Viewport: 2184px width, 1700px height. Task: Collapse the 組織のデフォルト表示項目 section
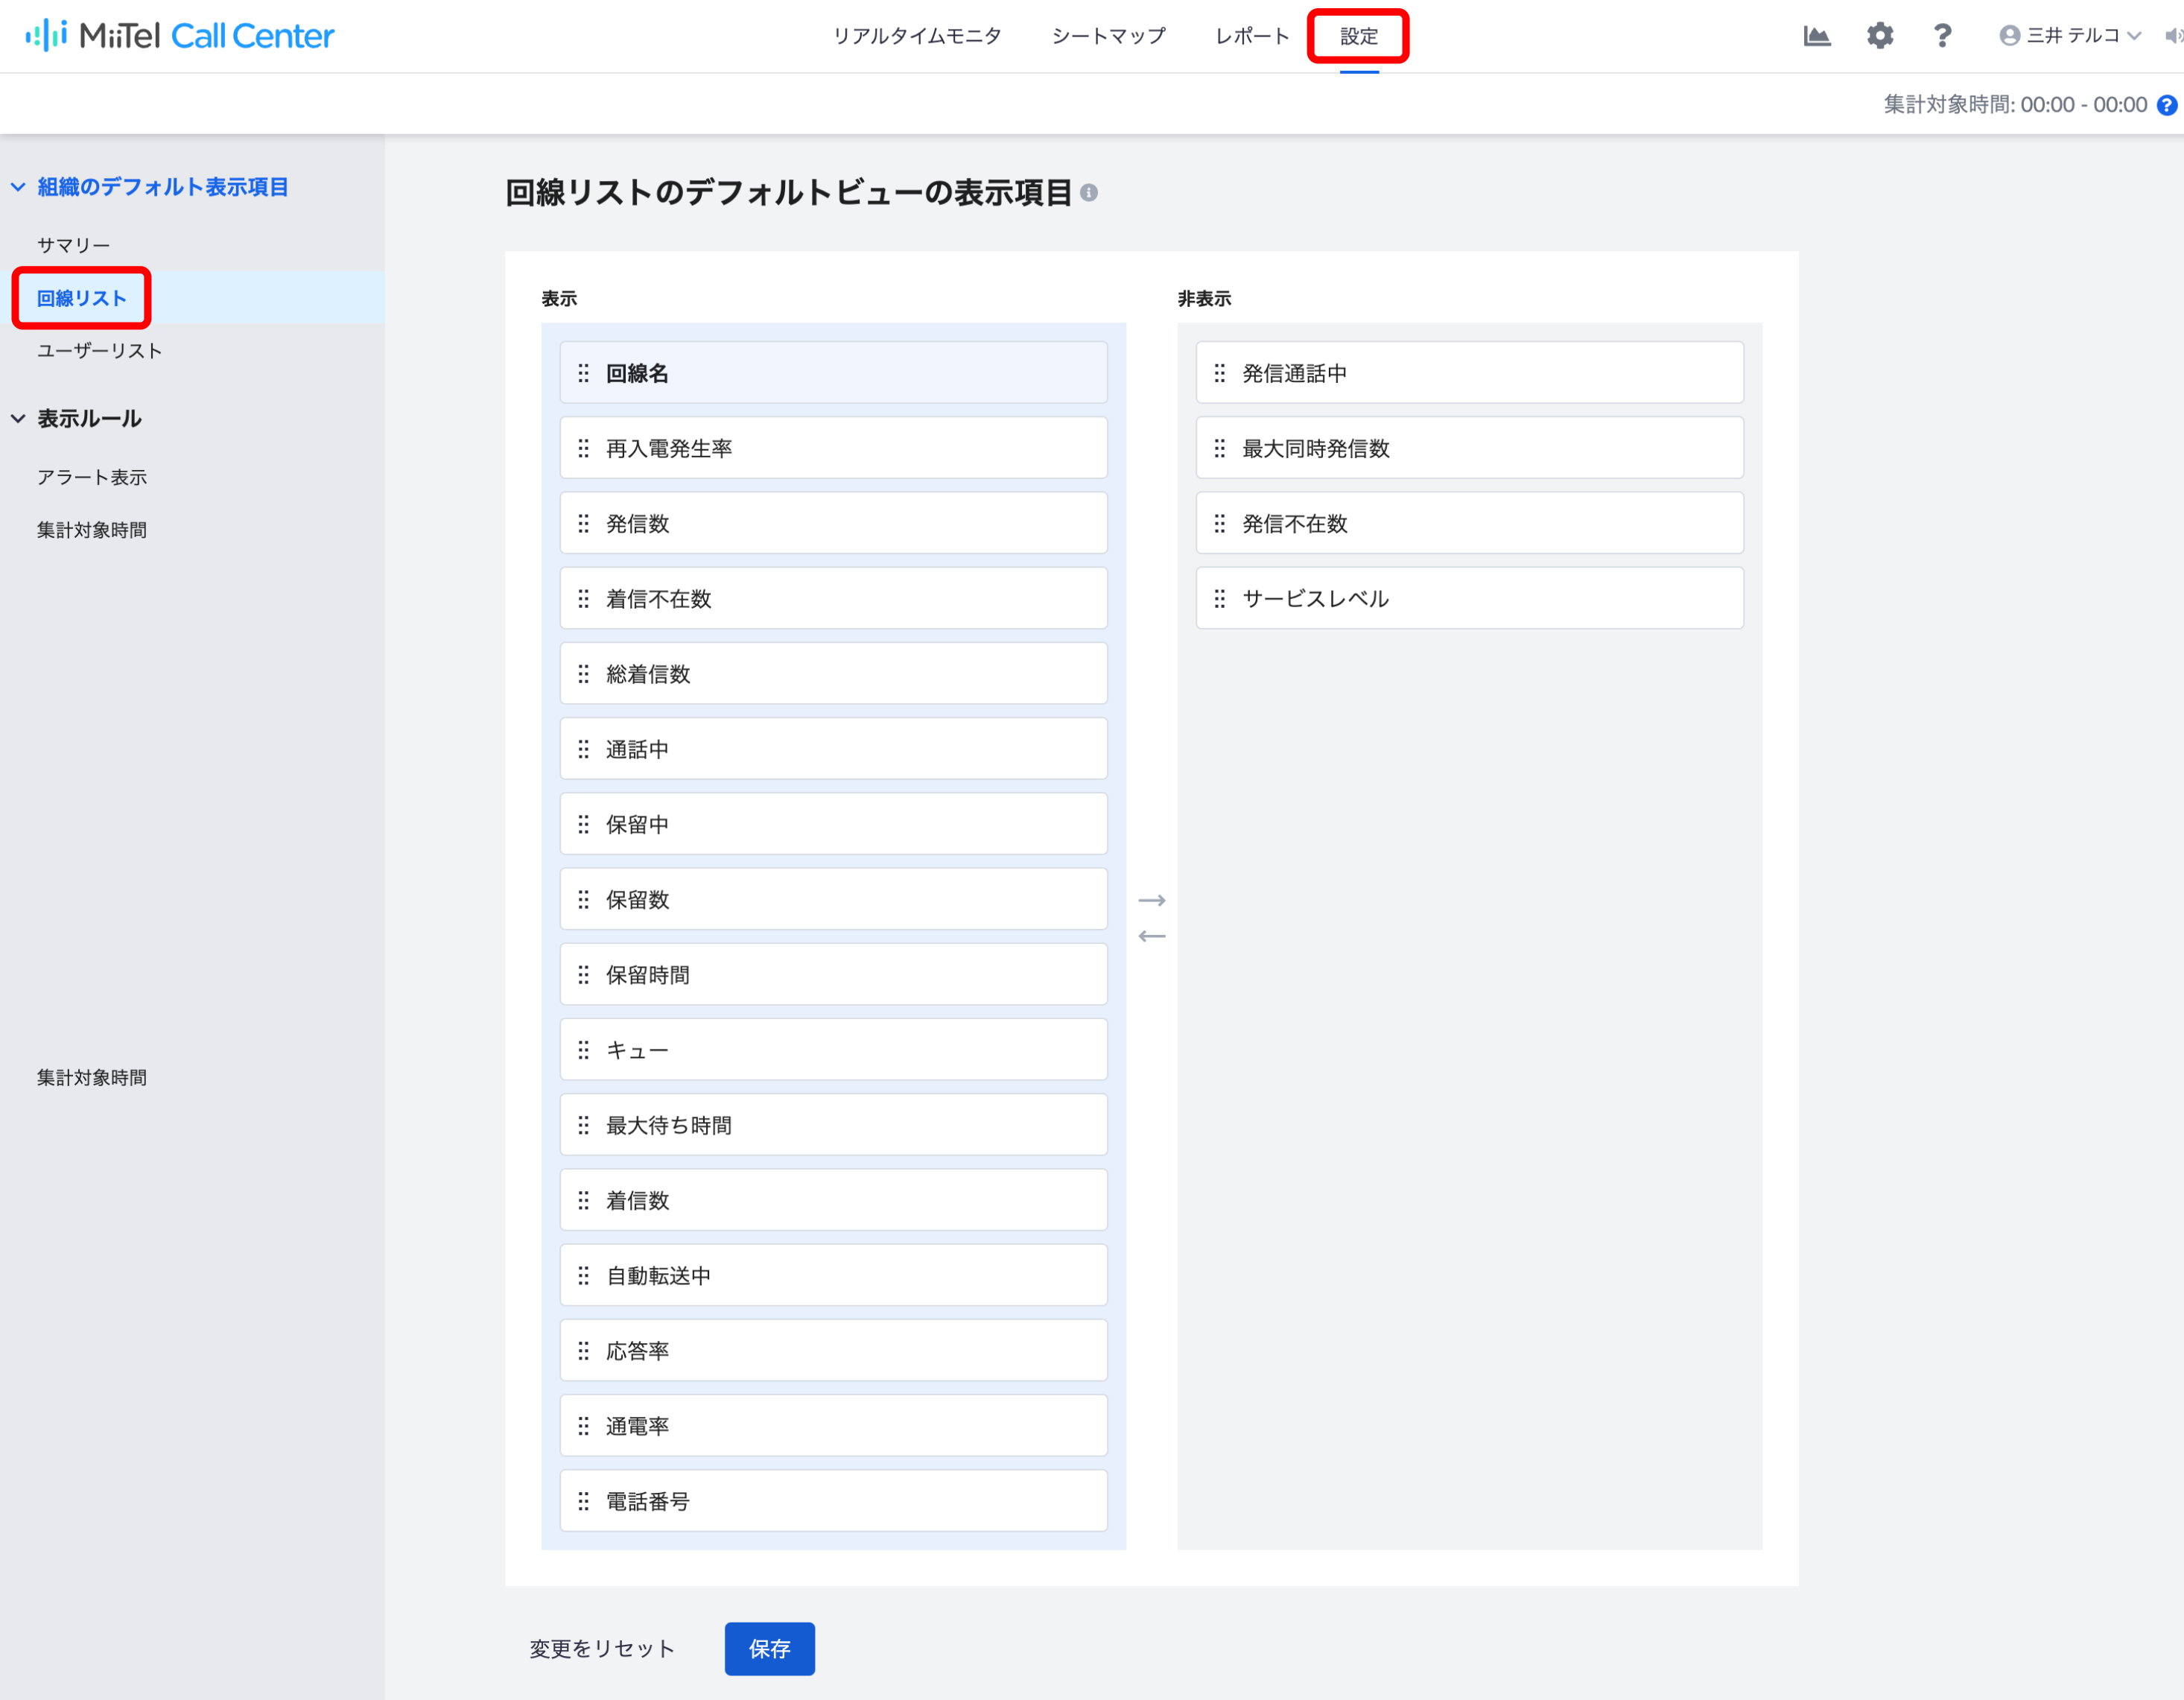coord(18,187)
